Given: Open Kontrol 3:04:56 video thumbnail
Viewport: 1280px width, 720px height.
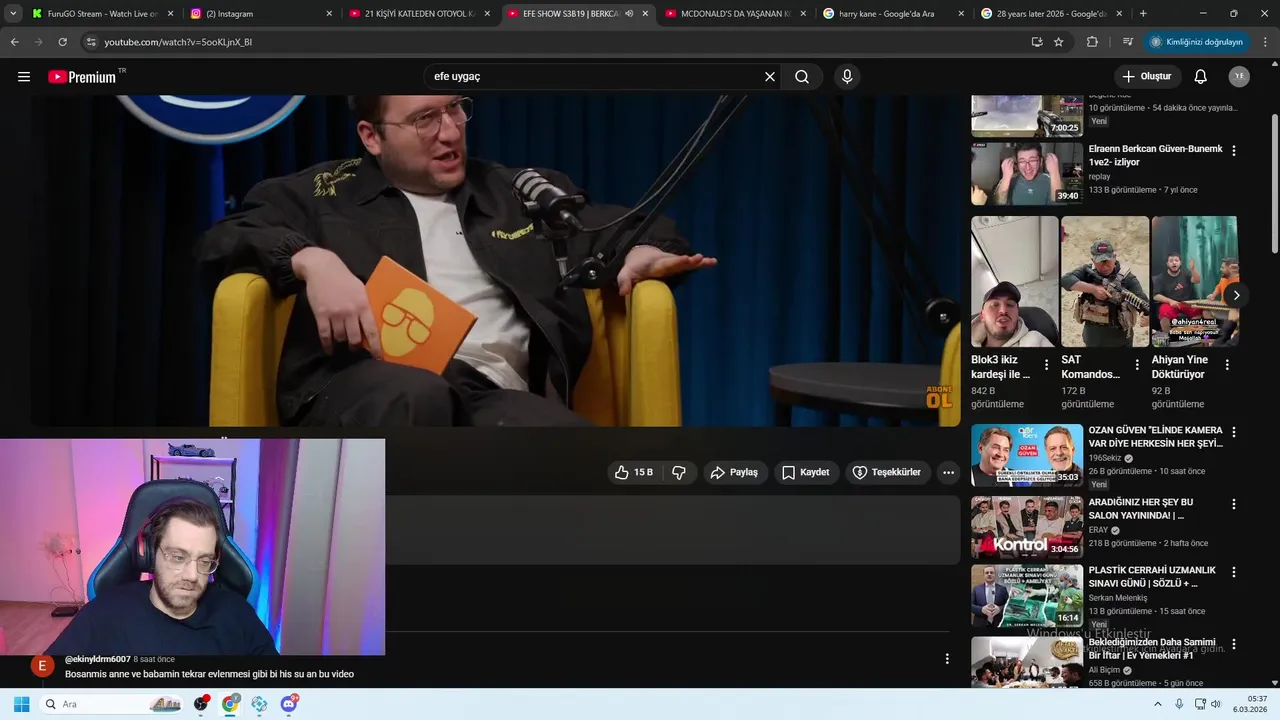Looking at the screenshot, I should click(x=1027, y=527).
